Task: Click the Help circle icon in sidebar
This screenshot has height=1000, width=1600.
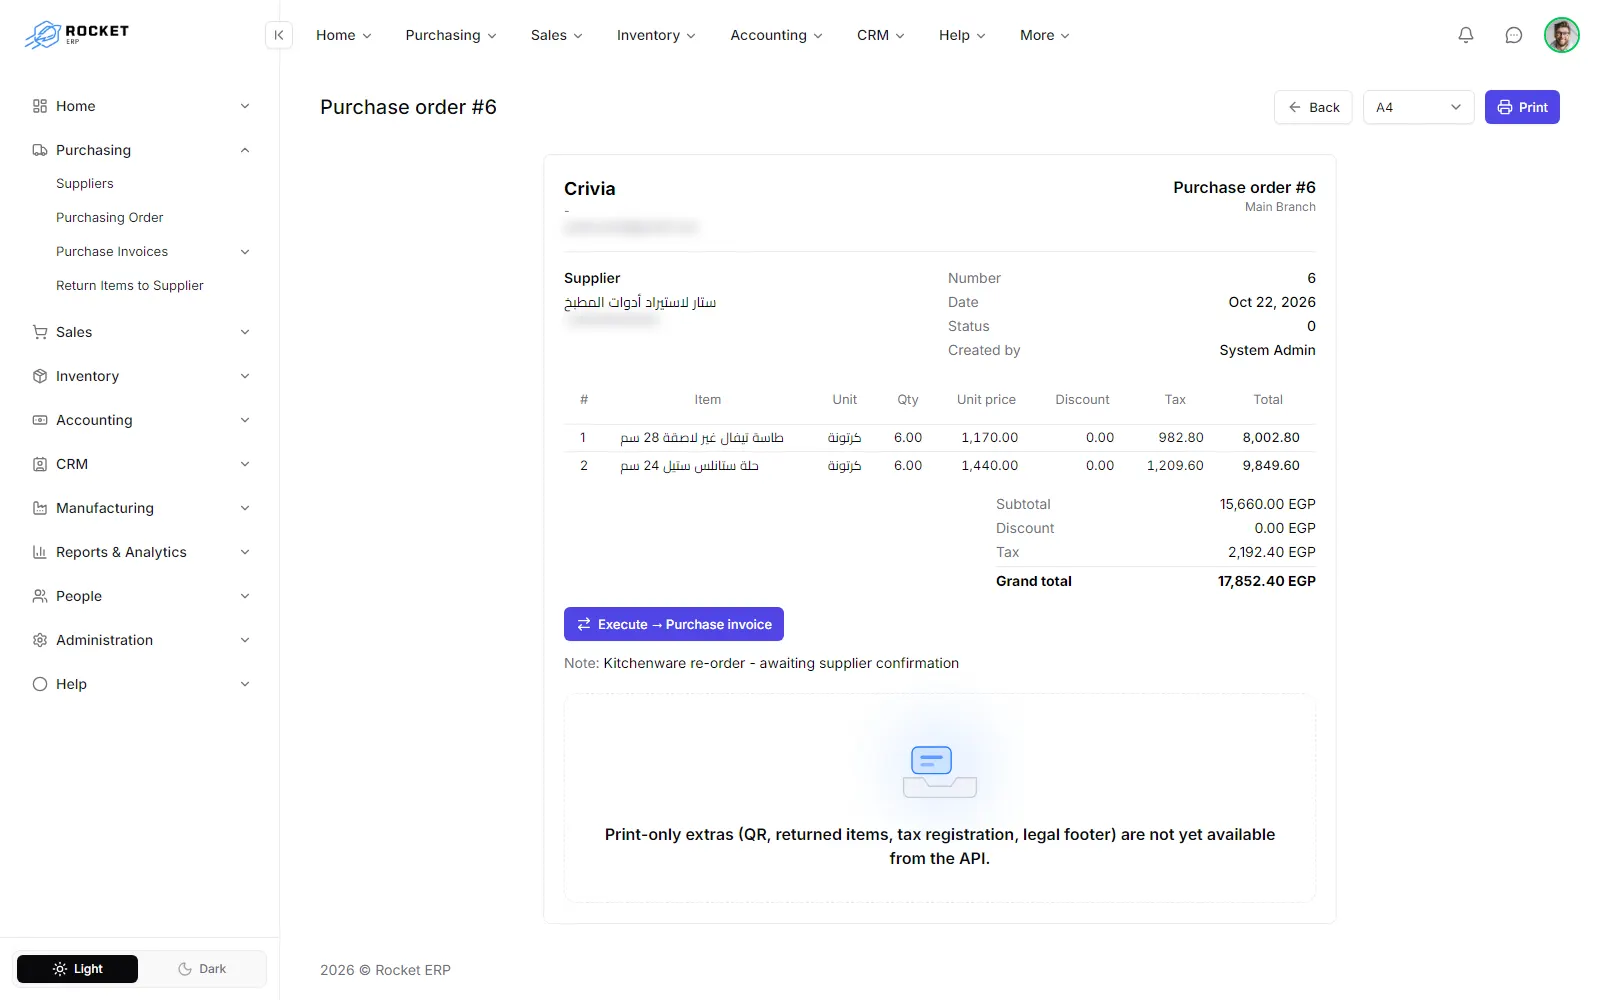Action: coord(40,684)
